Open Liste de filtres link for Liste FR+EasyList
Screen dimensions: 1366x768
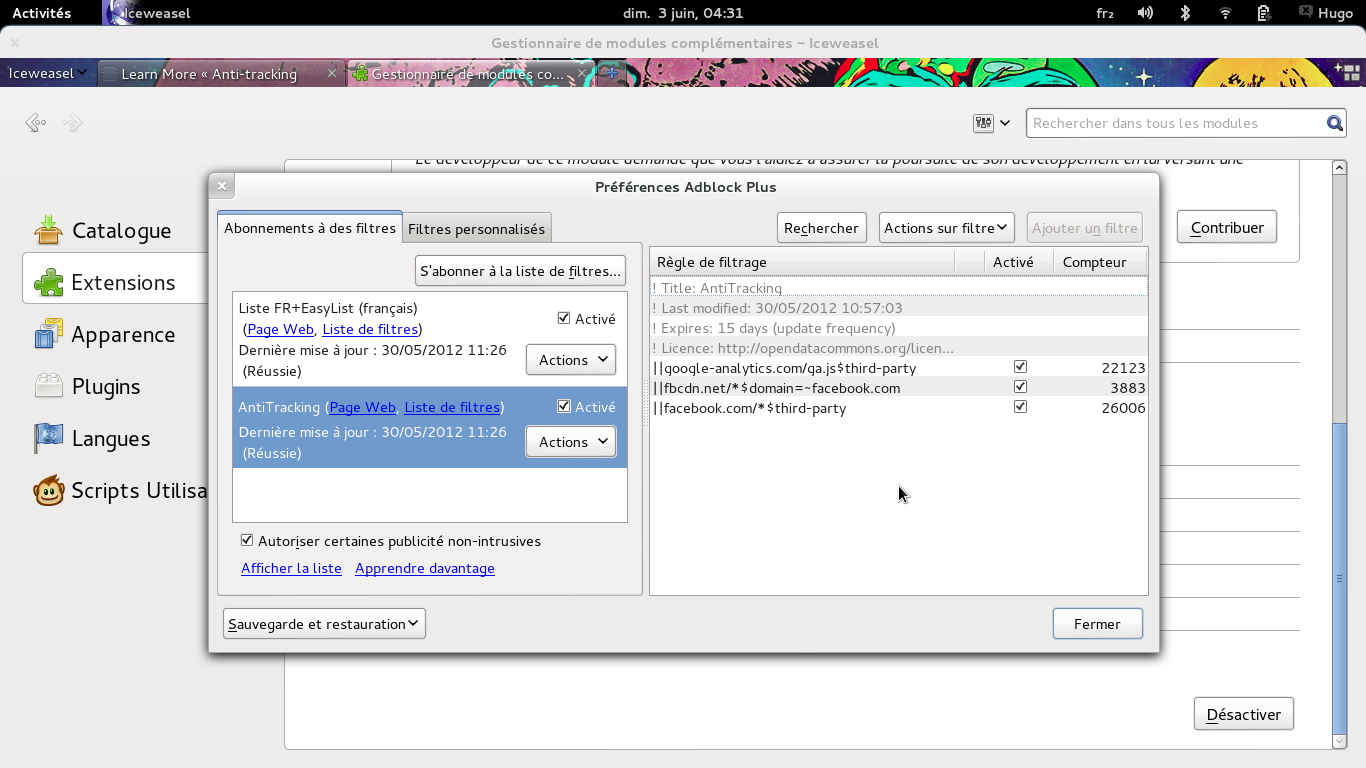point(370,329)
